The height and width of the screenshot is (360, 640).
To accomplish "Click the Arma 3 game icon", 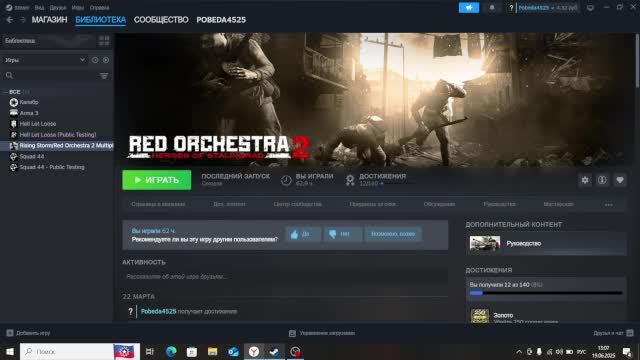I will point(13,113).
